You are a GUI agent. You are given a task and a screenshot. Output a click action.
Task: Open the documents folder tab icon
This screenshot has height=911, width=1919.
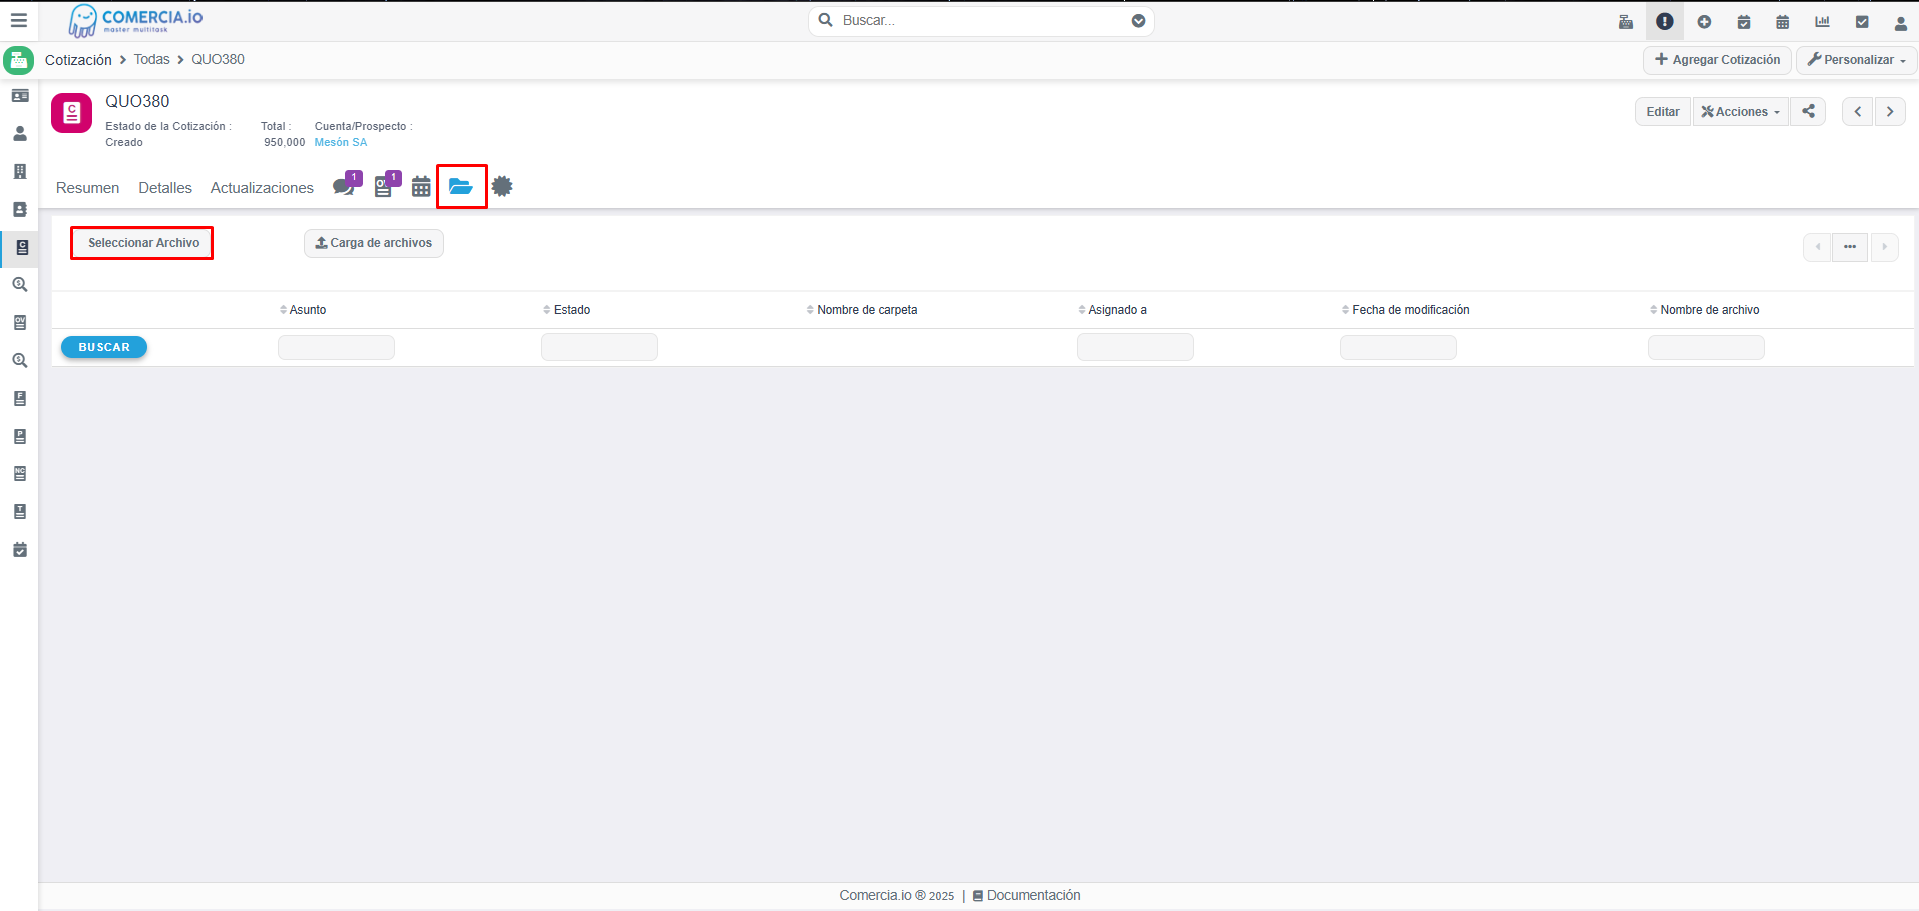pyautogui.click(x=461, y=187)
